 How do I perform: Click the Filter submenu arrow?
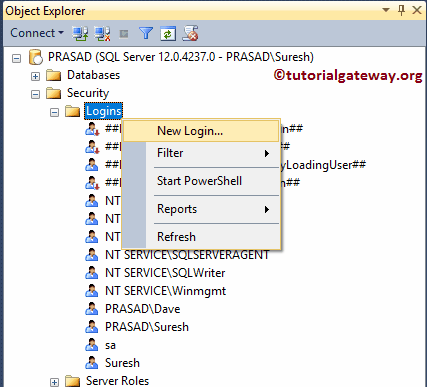point(267,153)
